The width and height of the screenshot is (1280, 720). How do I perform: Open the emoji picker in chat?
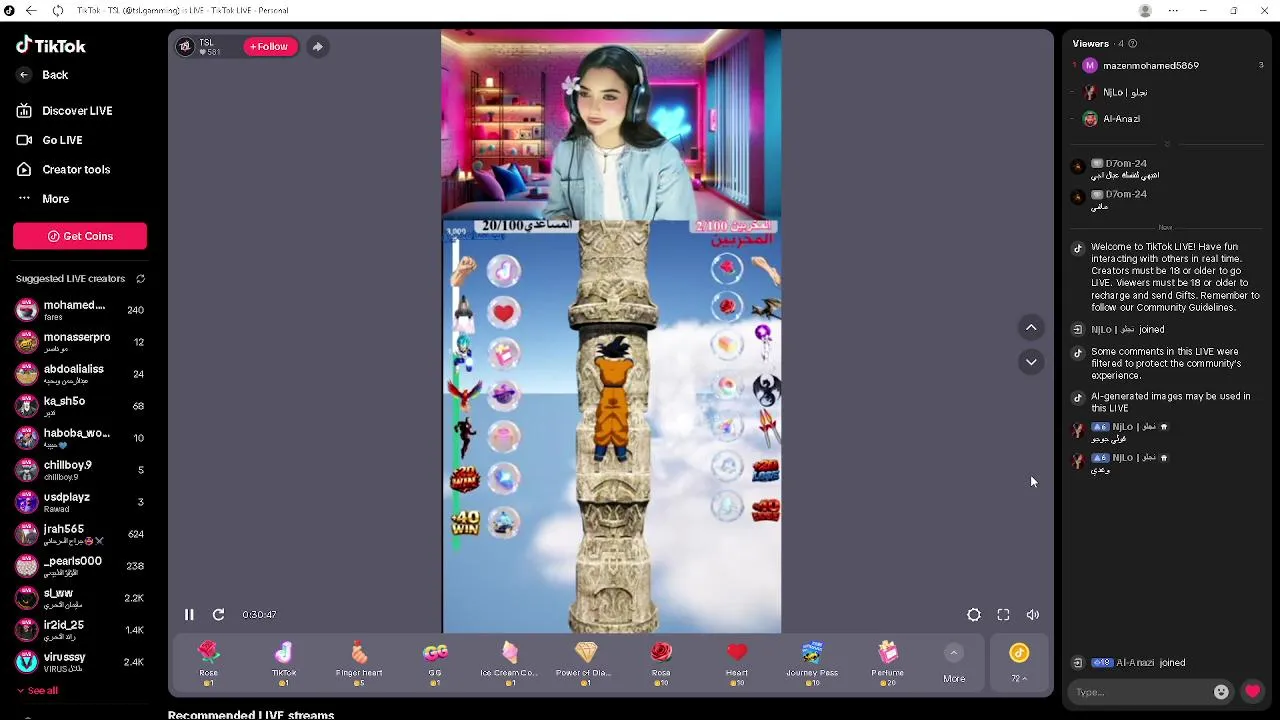click(x=1221, y=692)
